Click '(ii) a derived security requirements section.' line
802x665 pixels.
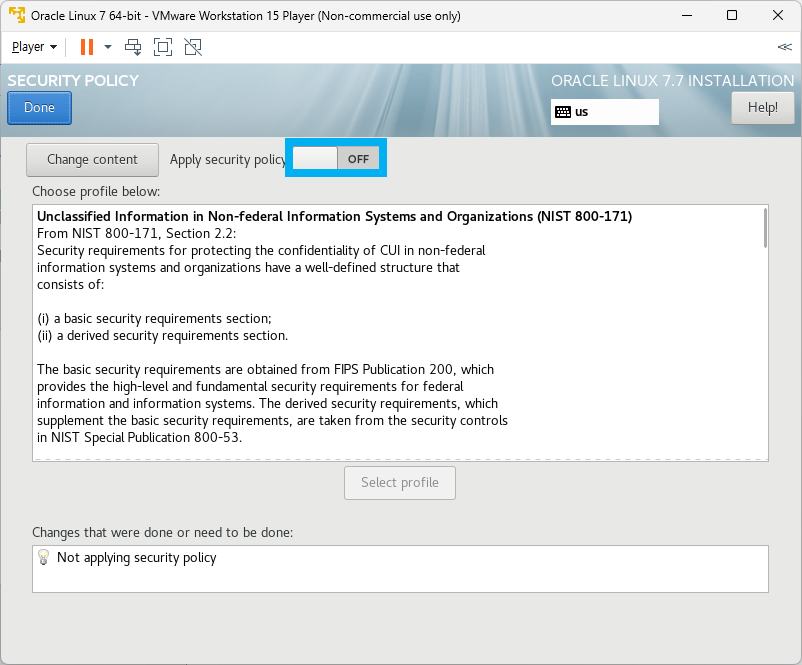coord(163,336)
